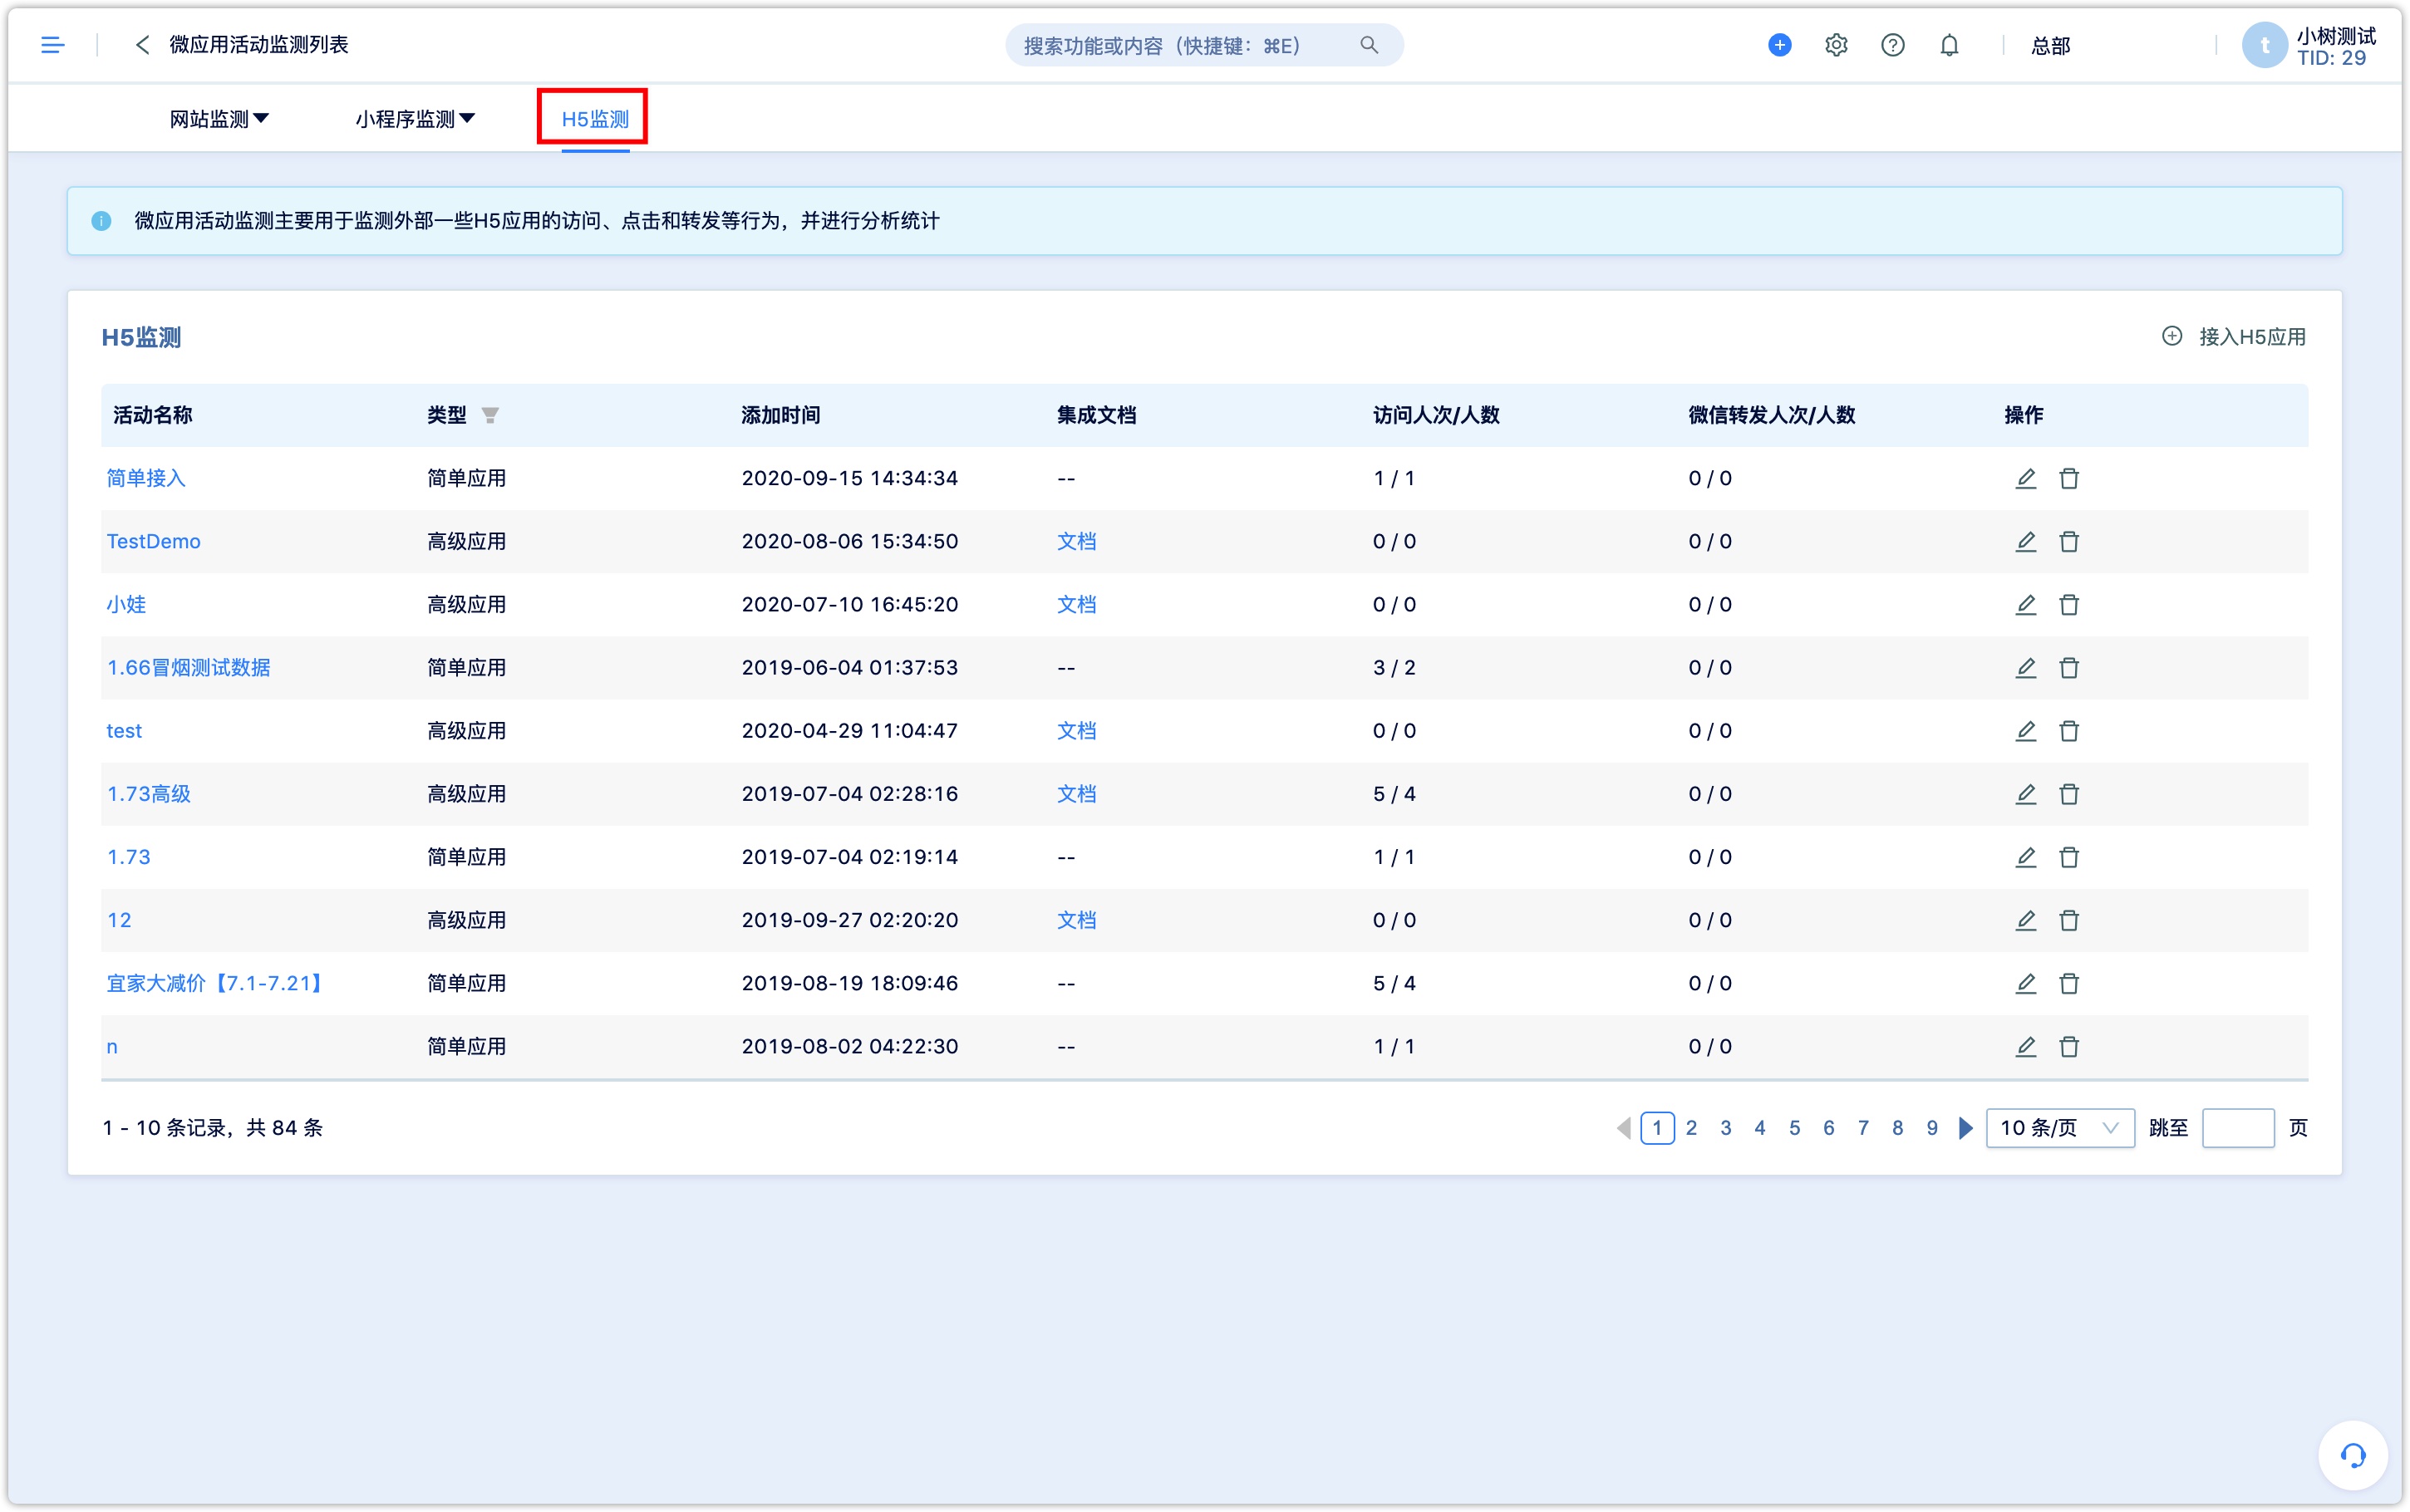This screenshot has width=2410, height=1512.
Task: Select current page 1 button
Action: pos(1657,1128)
